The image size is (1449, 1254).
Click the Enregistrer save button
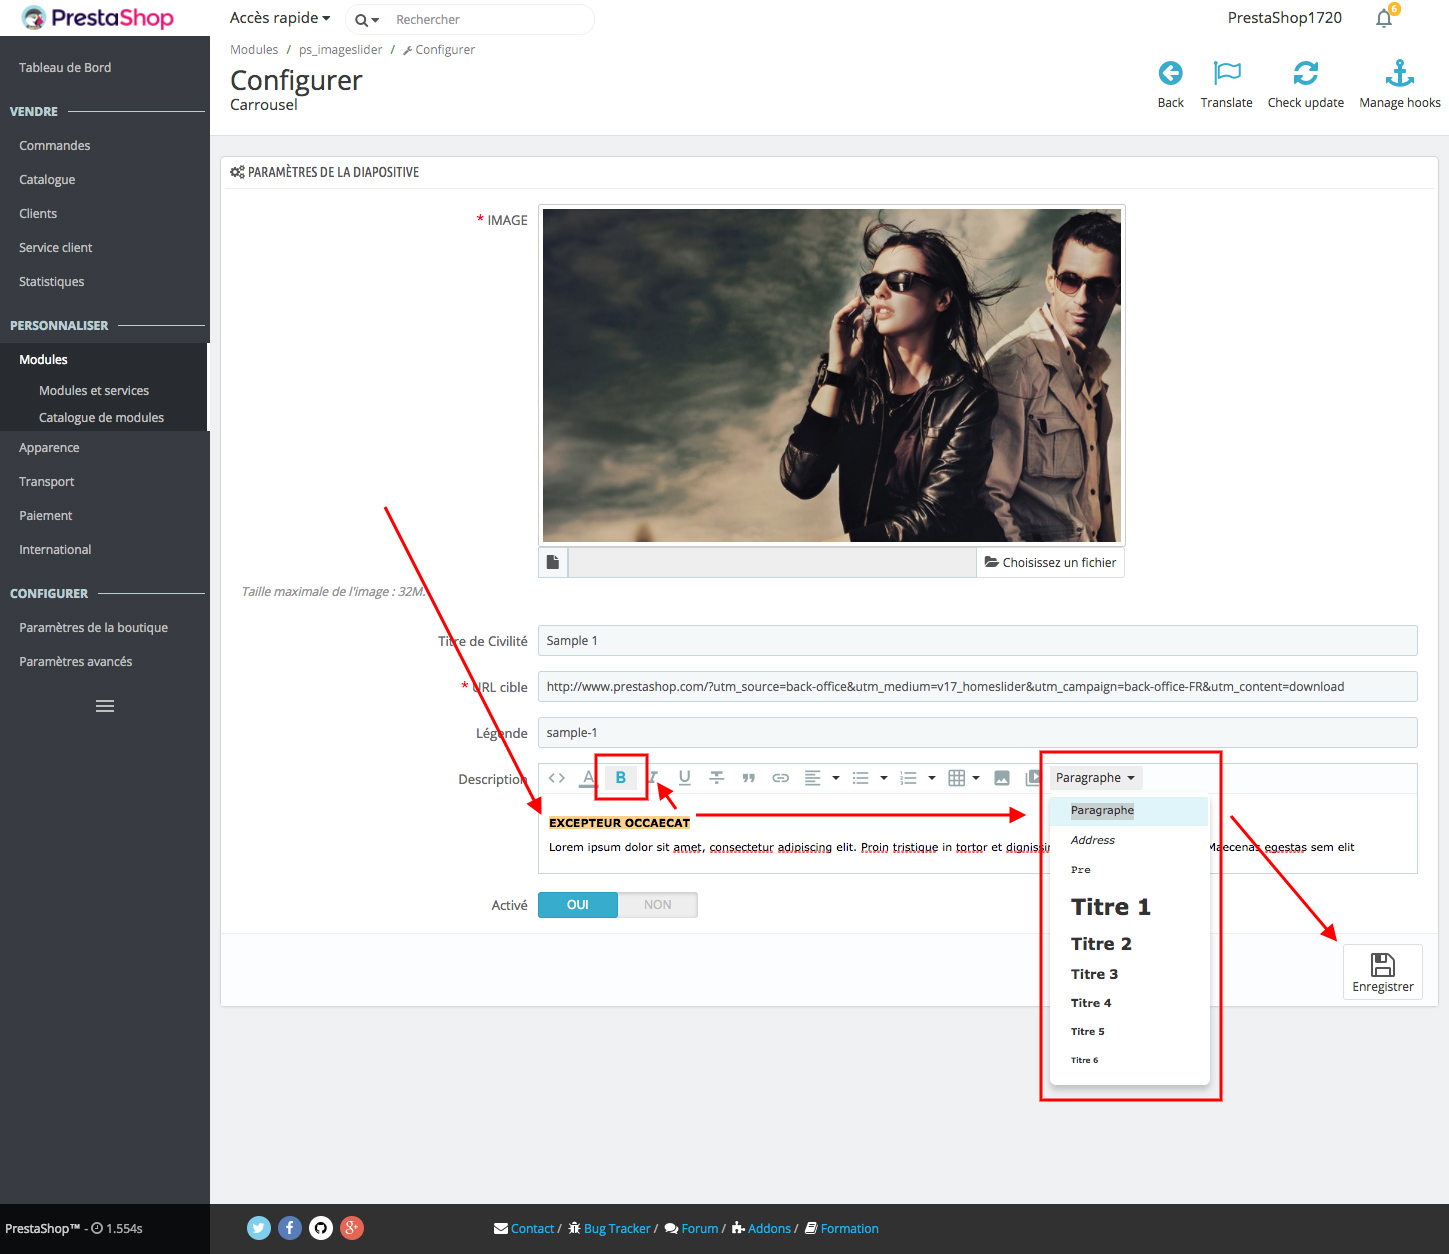click(x=1382, y=972)
